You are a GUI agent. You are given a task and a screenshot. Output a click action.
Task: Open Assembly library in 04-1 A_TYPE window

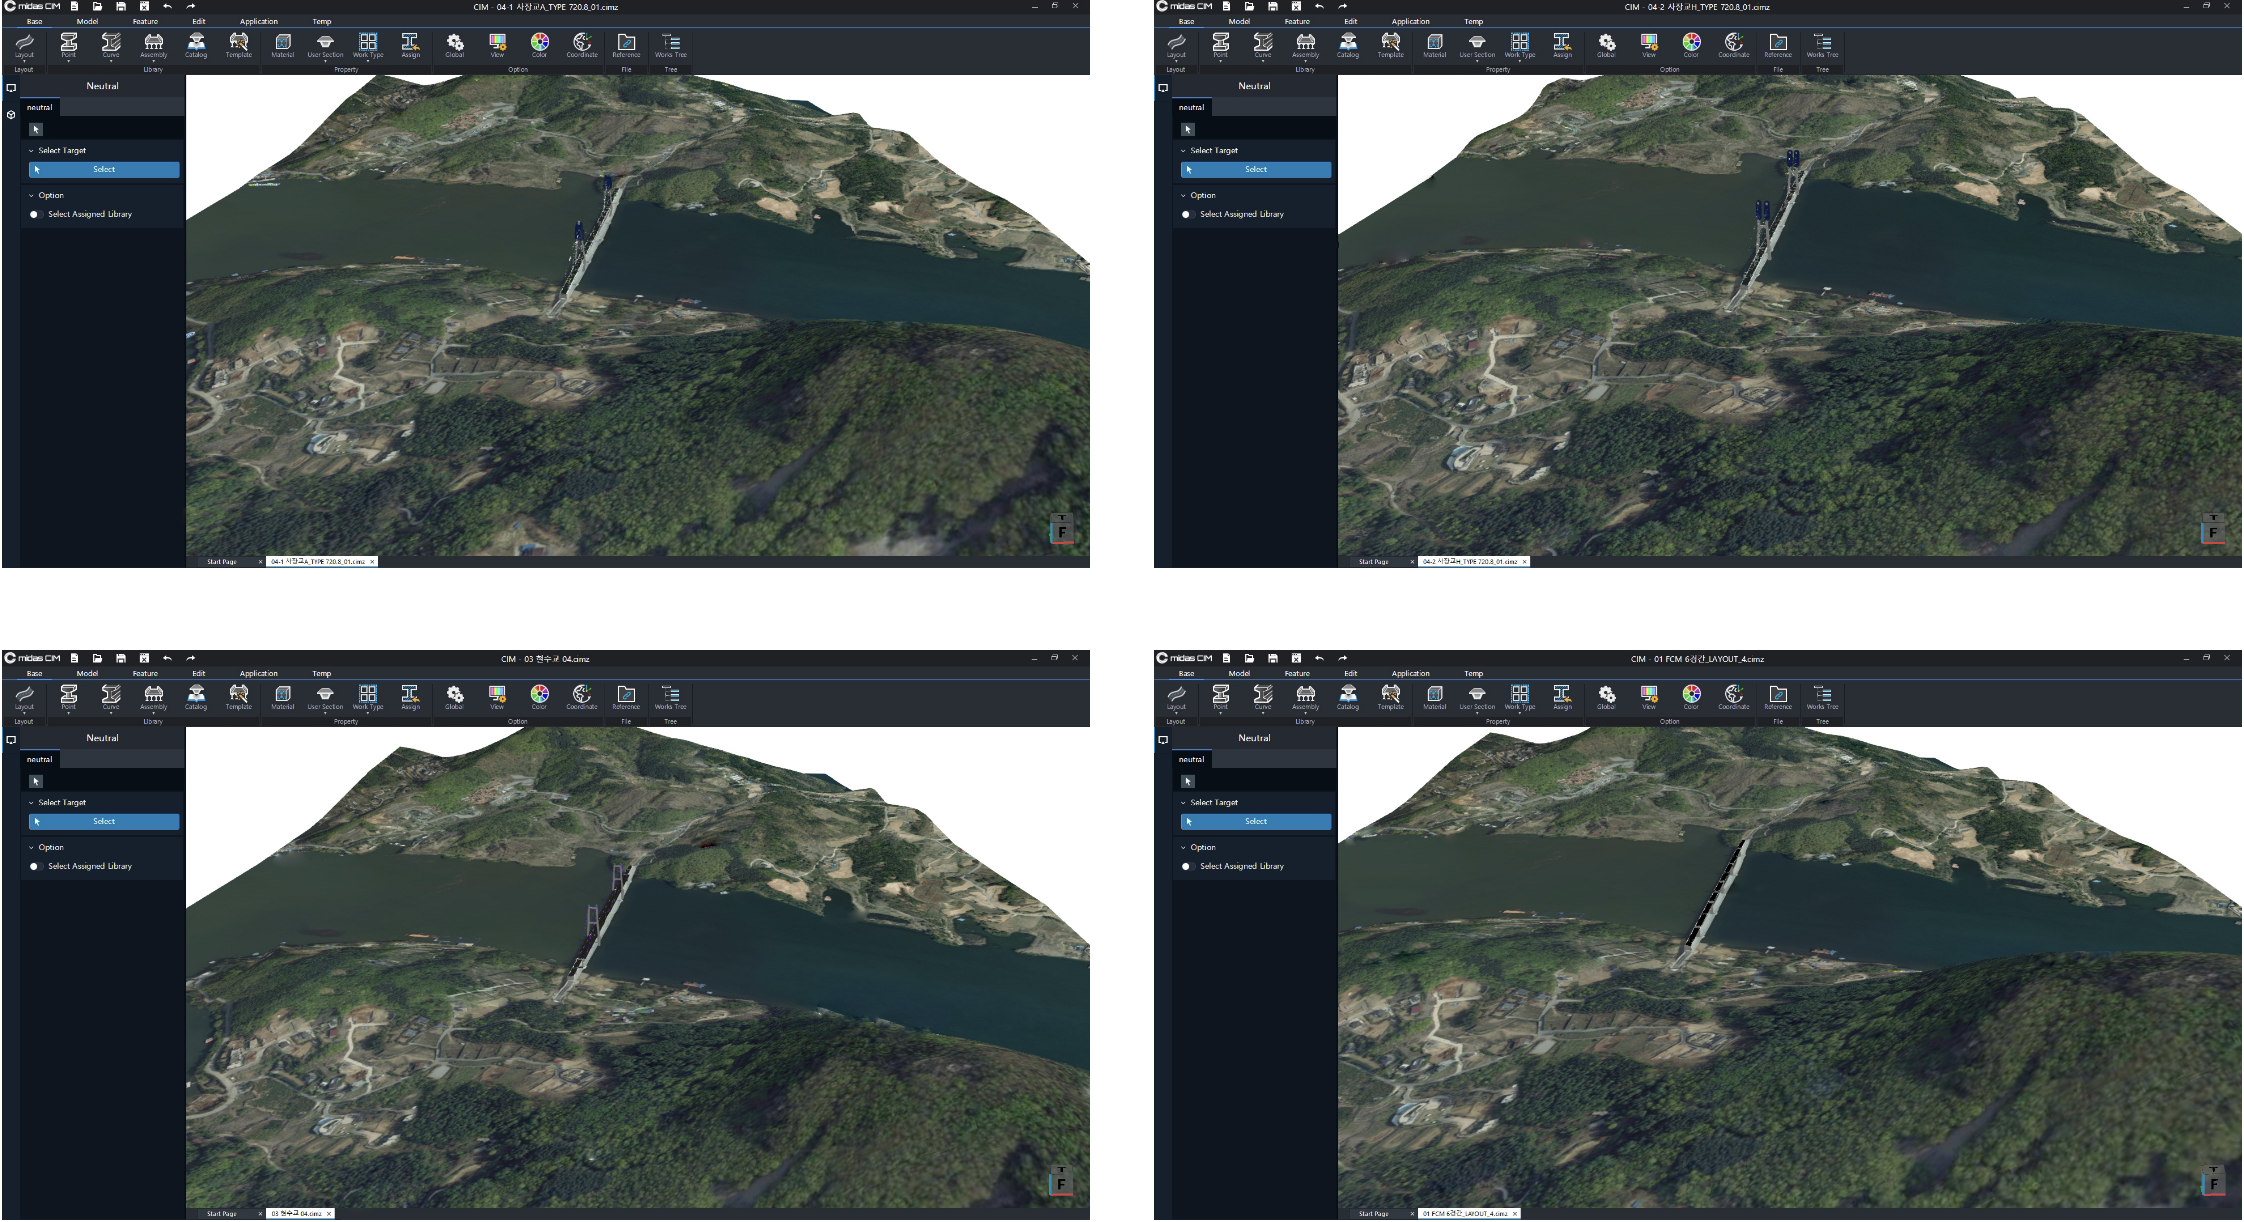(154, 45)
